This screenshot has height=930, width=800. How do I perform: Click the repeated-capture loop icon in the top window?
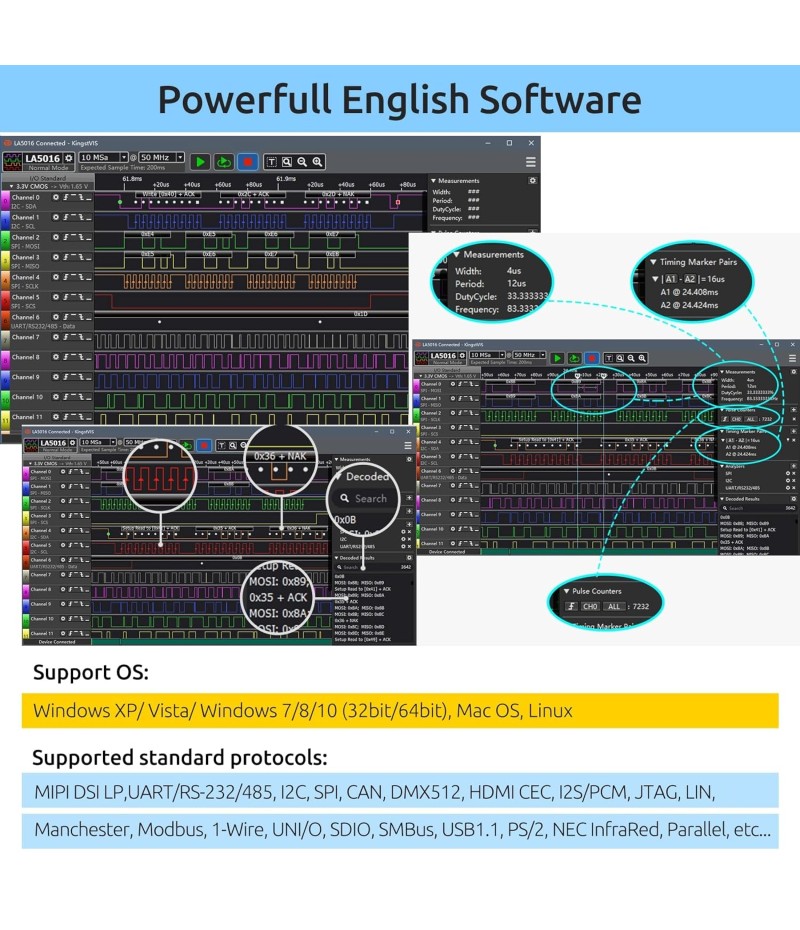click(x=224, y=161)
